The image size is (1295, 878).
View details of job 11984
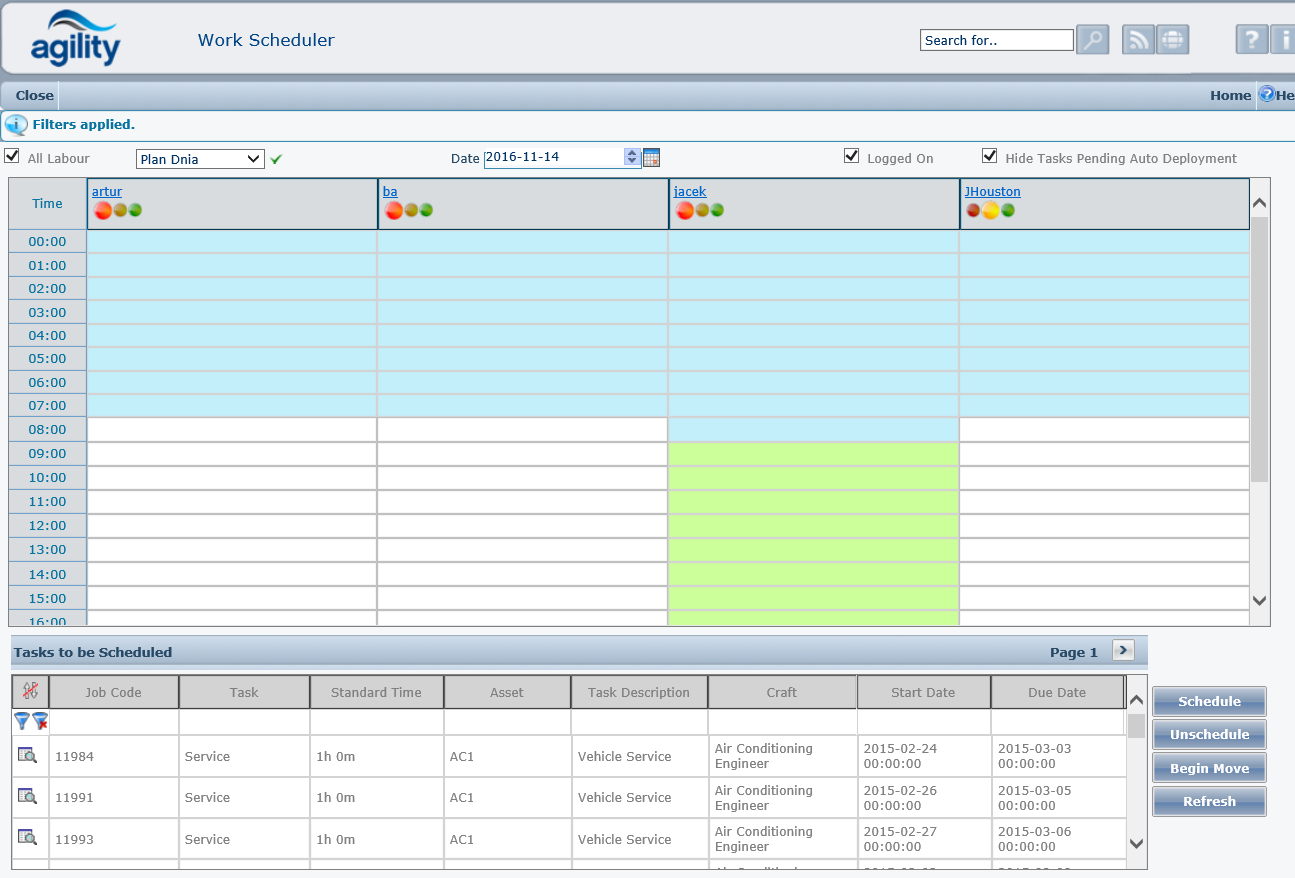pos(28,756)
